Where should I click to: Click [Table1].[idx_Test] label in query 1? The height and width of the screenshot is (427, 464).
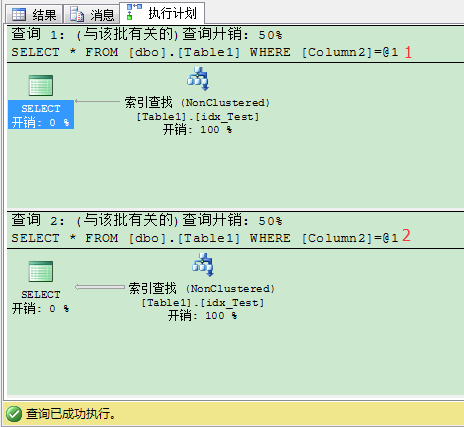point(198,117)
